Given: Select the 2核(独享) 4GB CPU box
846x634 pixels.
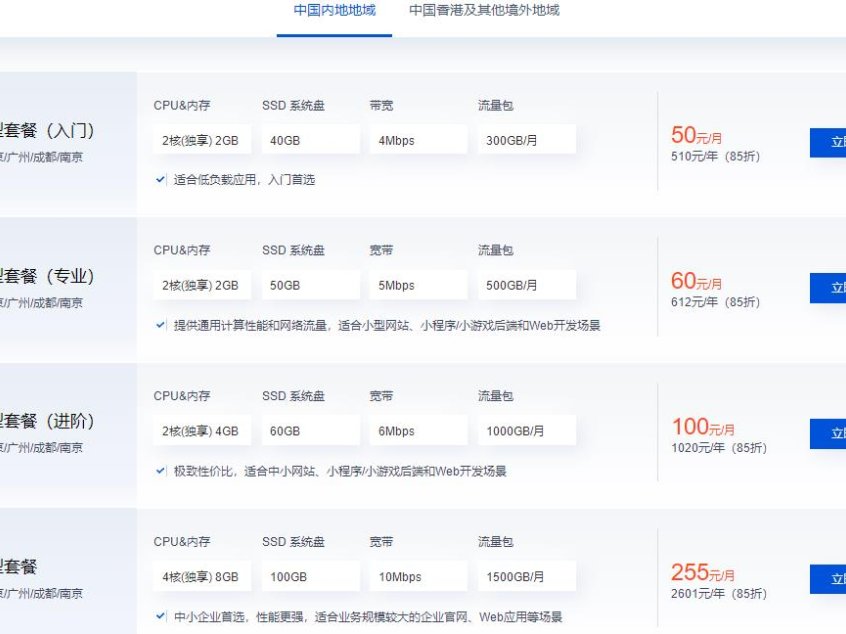Looking at the screenshot, I should pos(202,431).
